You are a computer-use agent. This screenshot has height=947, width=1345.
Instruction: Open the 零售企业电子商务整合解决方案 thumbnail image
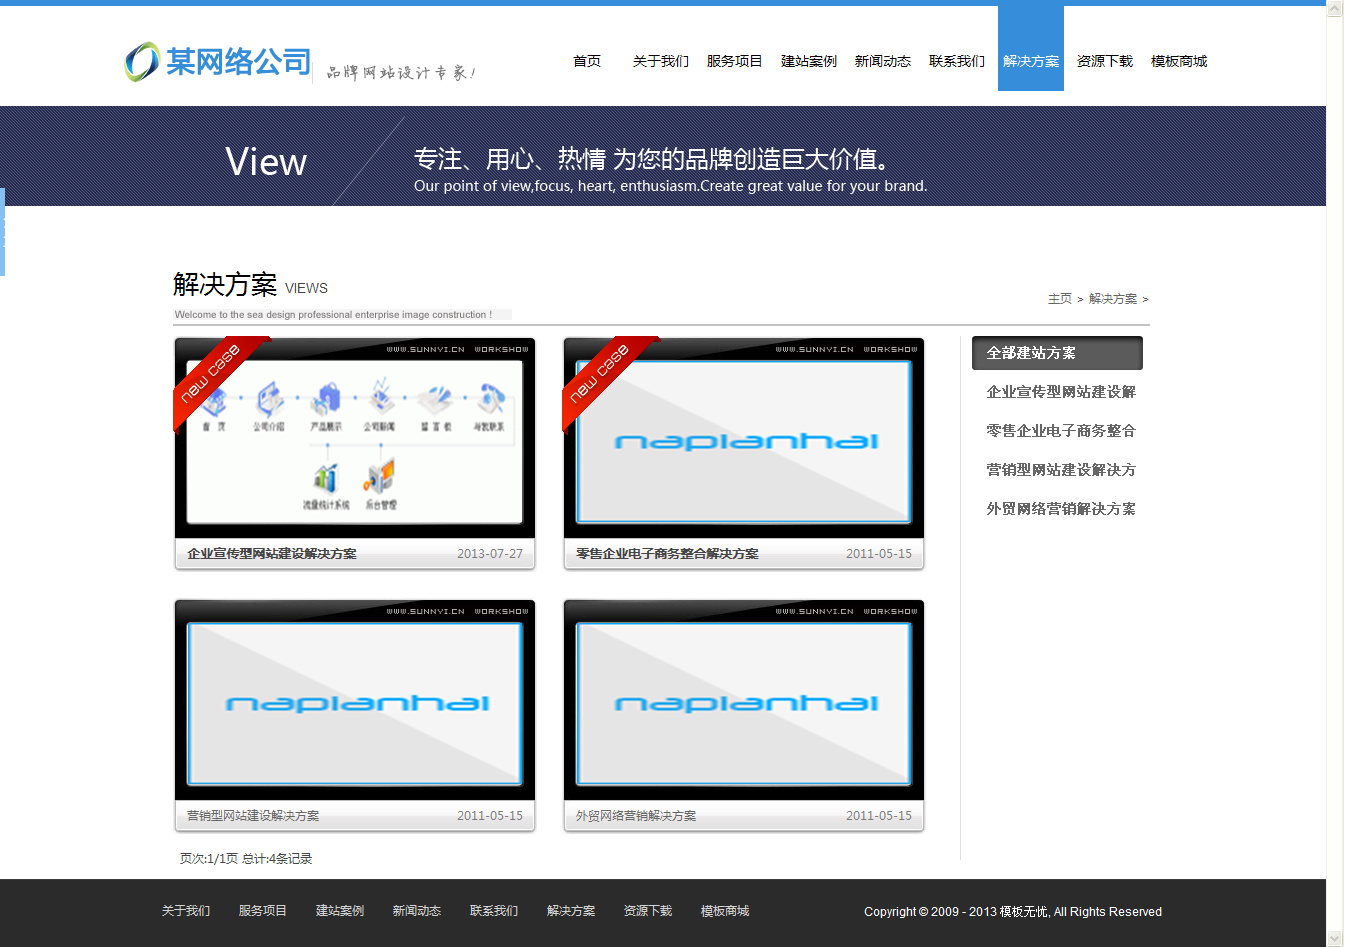point(744,440)
